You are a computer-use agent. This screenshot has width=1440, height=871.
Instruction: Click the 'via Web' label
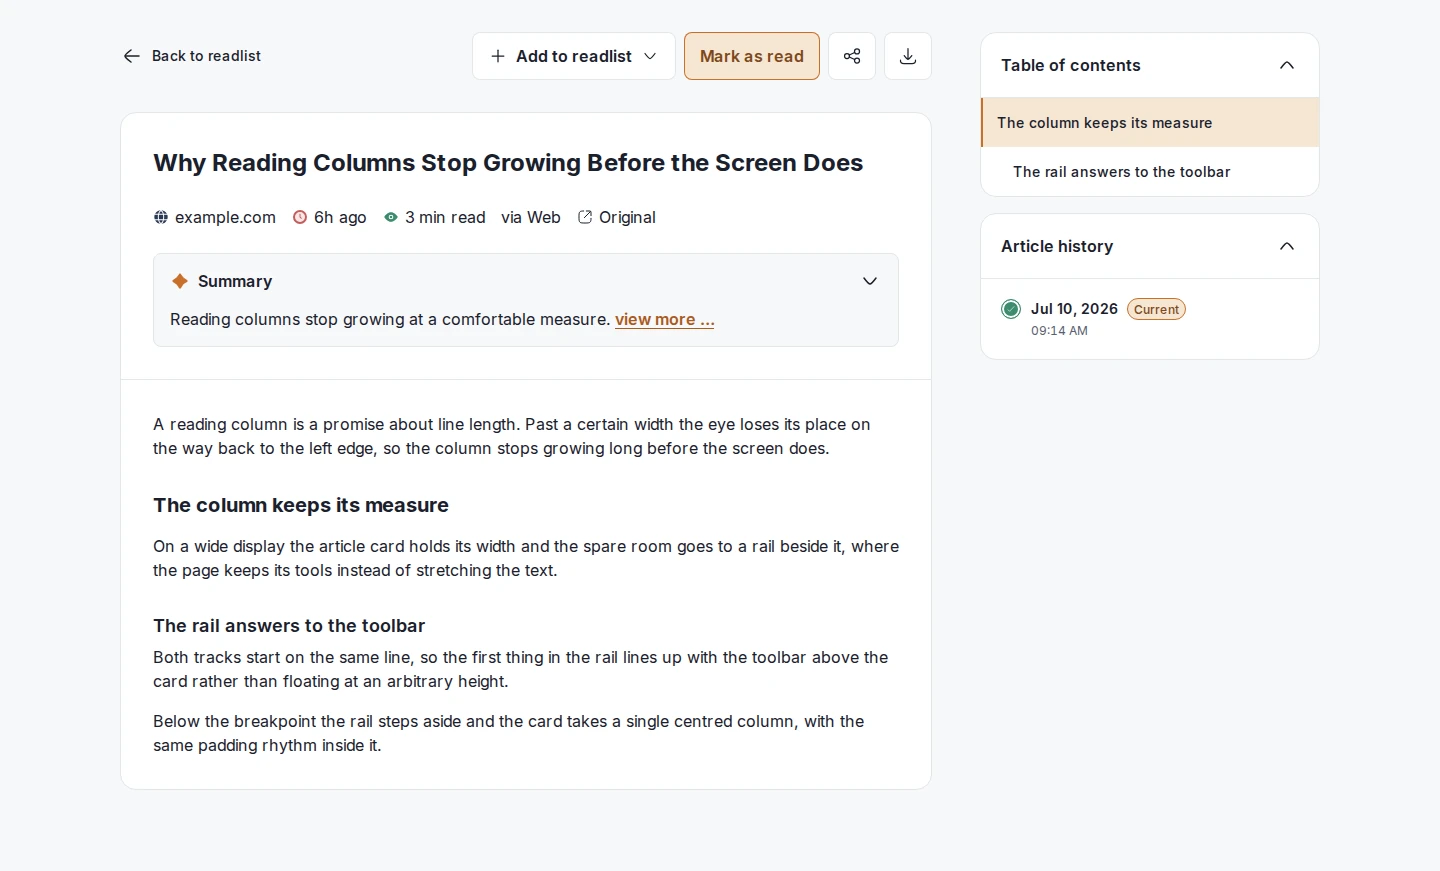pos(531,217)
